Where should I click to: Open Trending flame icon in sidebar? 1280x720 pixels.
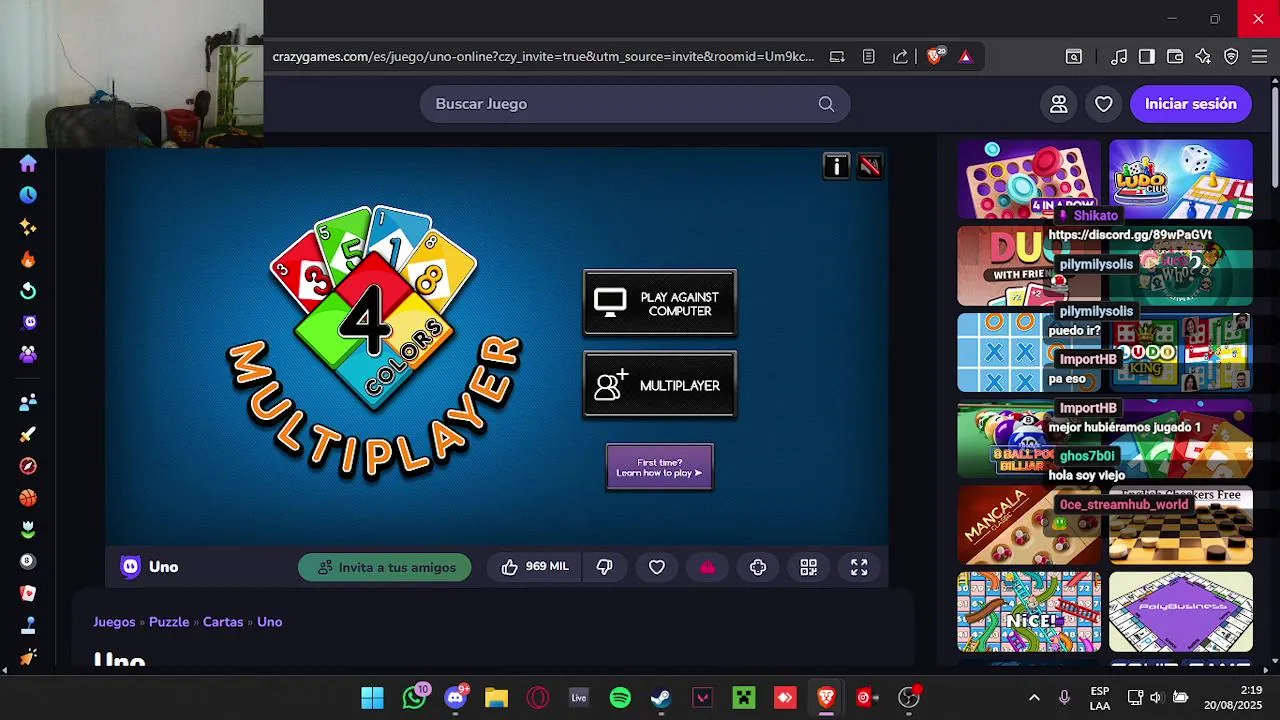pos(28,259)
